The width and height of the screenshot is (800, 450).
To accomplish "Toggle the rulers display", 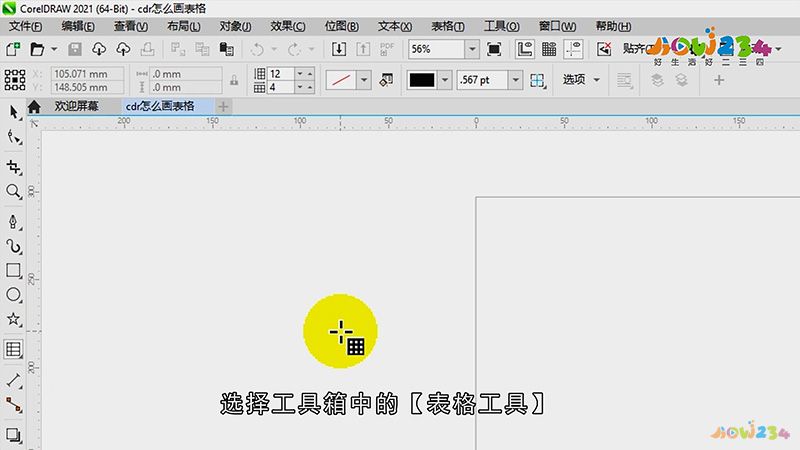I will click(524, 49).
